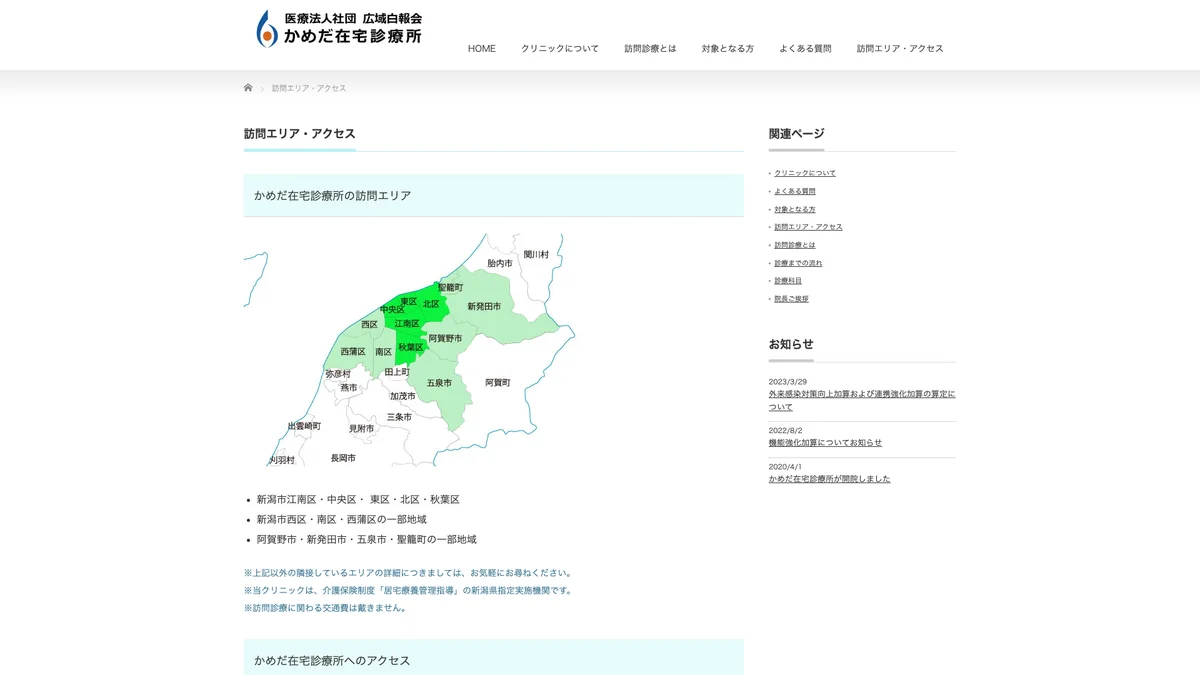
Task: Click 胎内市 label on the map
Action: (500, 263)
